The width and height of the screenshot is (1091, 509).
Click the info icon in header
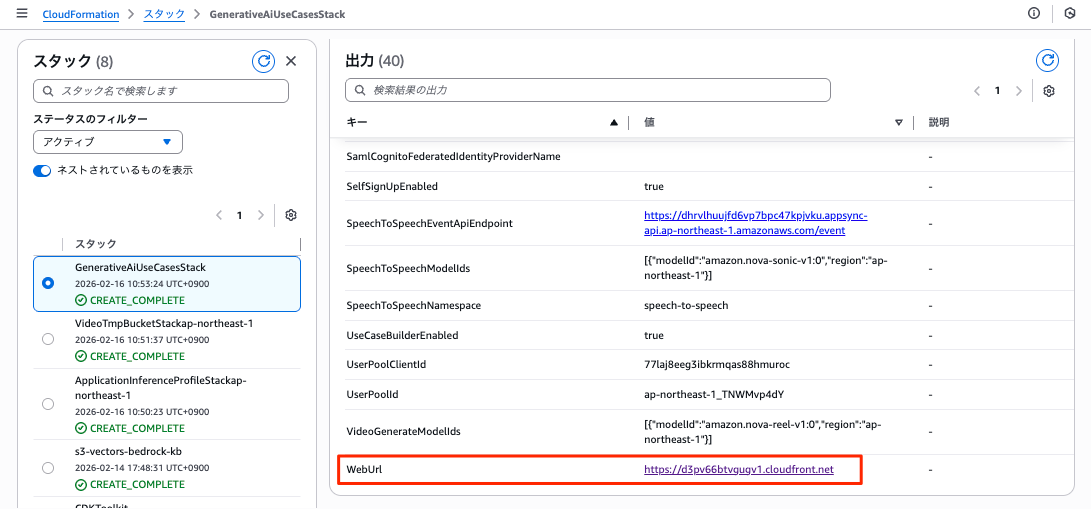tap(1034, 14)
